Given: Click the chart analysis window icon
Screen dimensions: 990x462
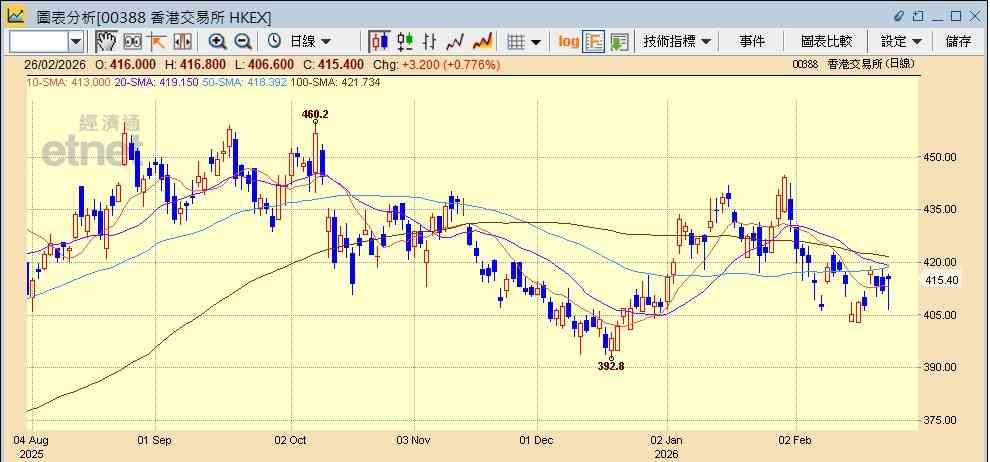Looking at the screenshot, I should pos(16,16).
